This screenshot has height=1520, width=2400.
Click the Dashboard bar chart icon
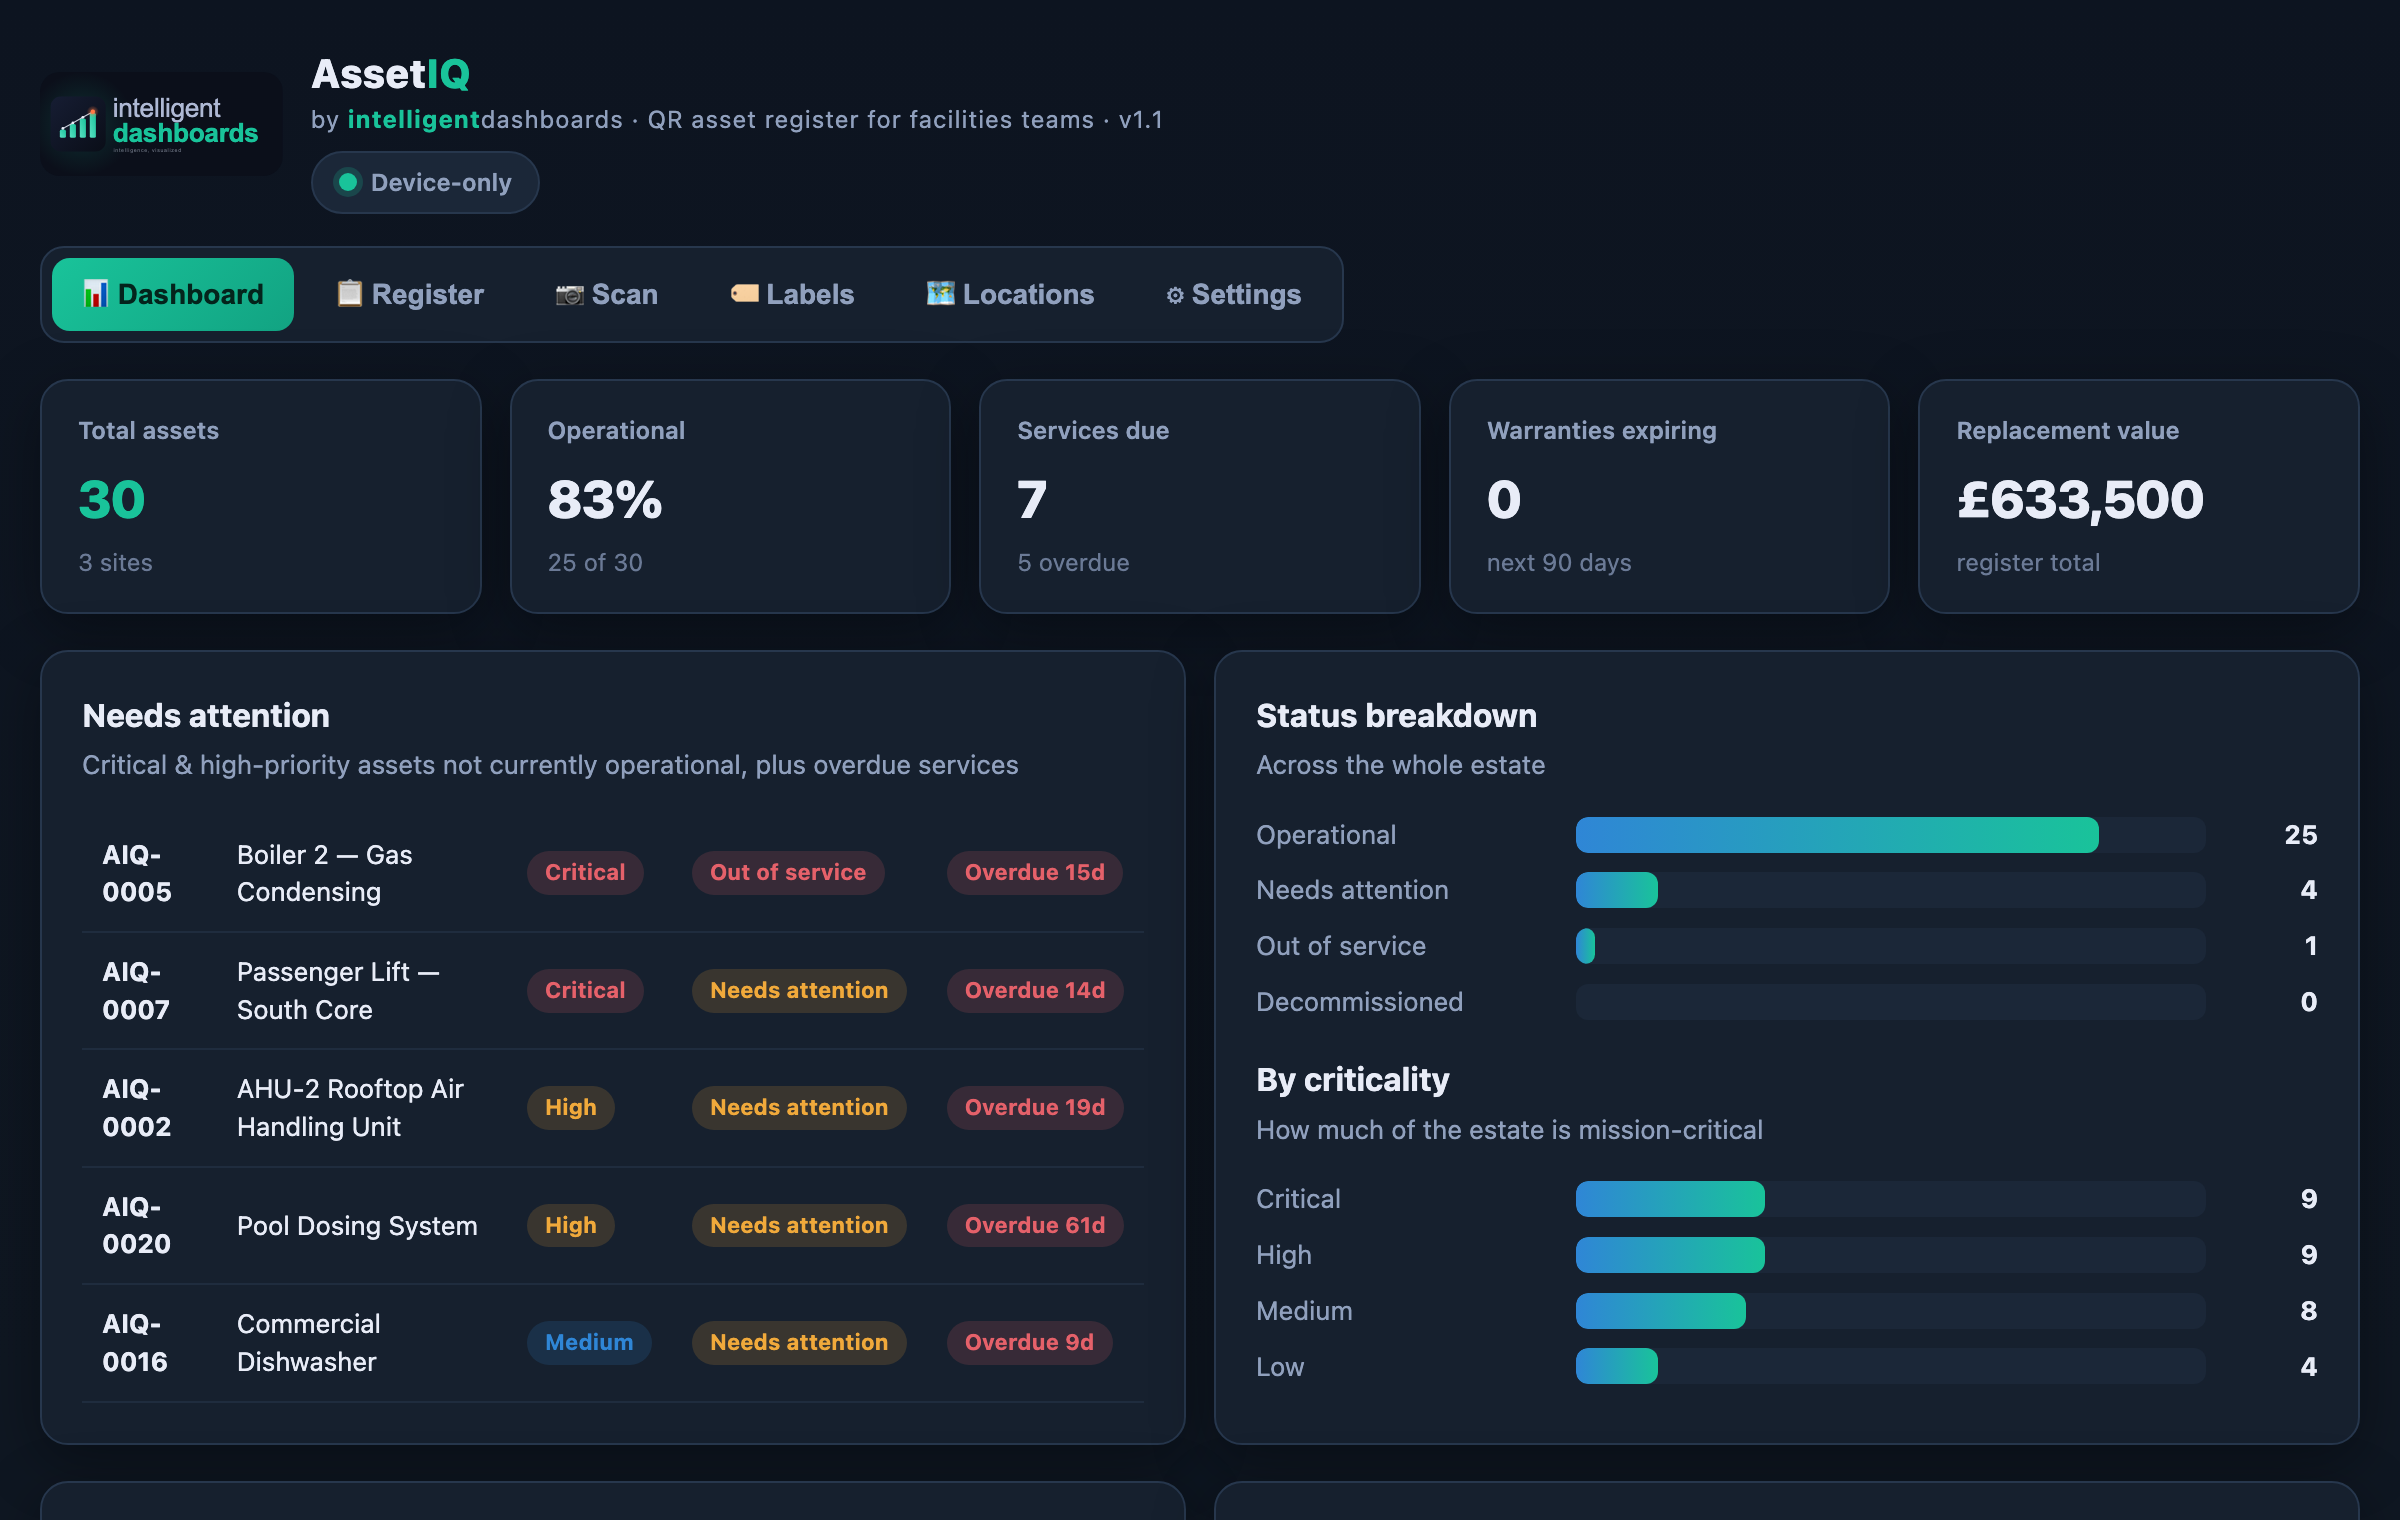click(x=96, y=294)
